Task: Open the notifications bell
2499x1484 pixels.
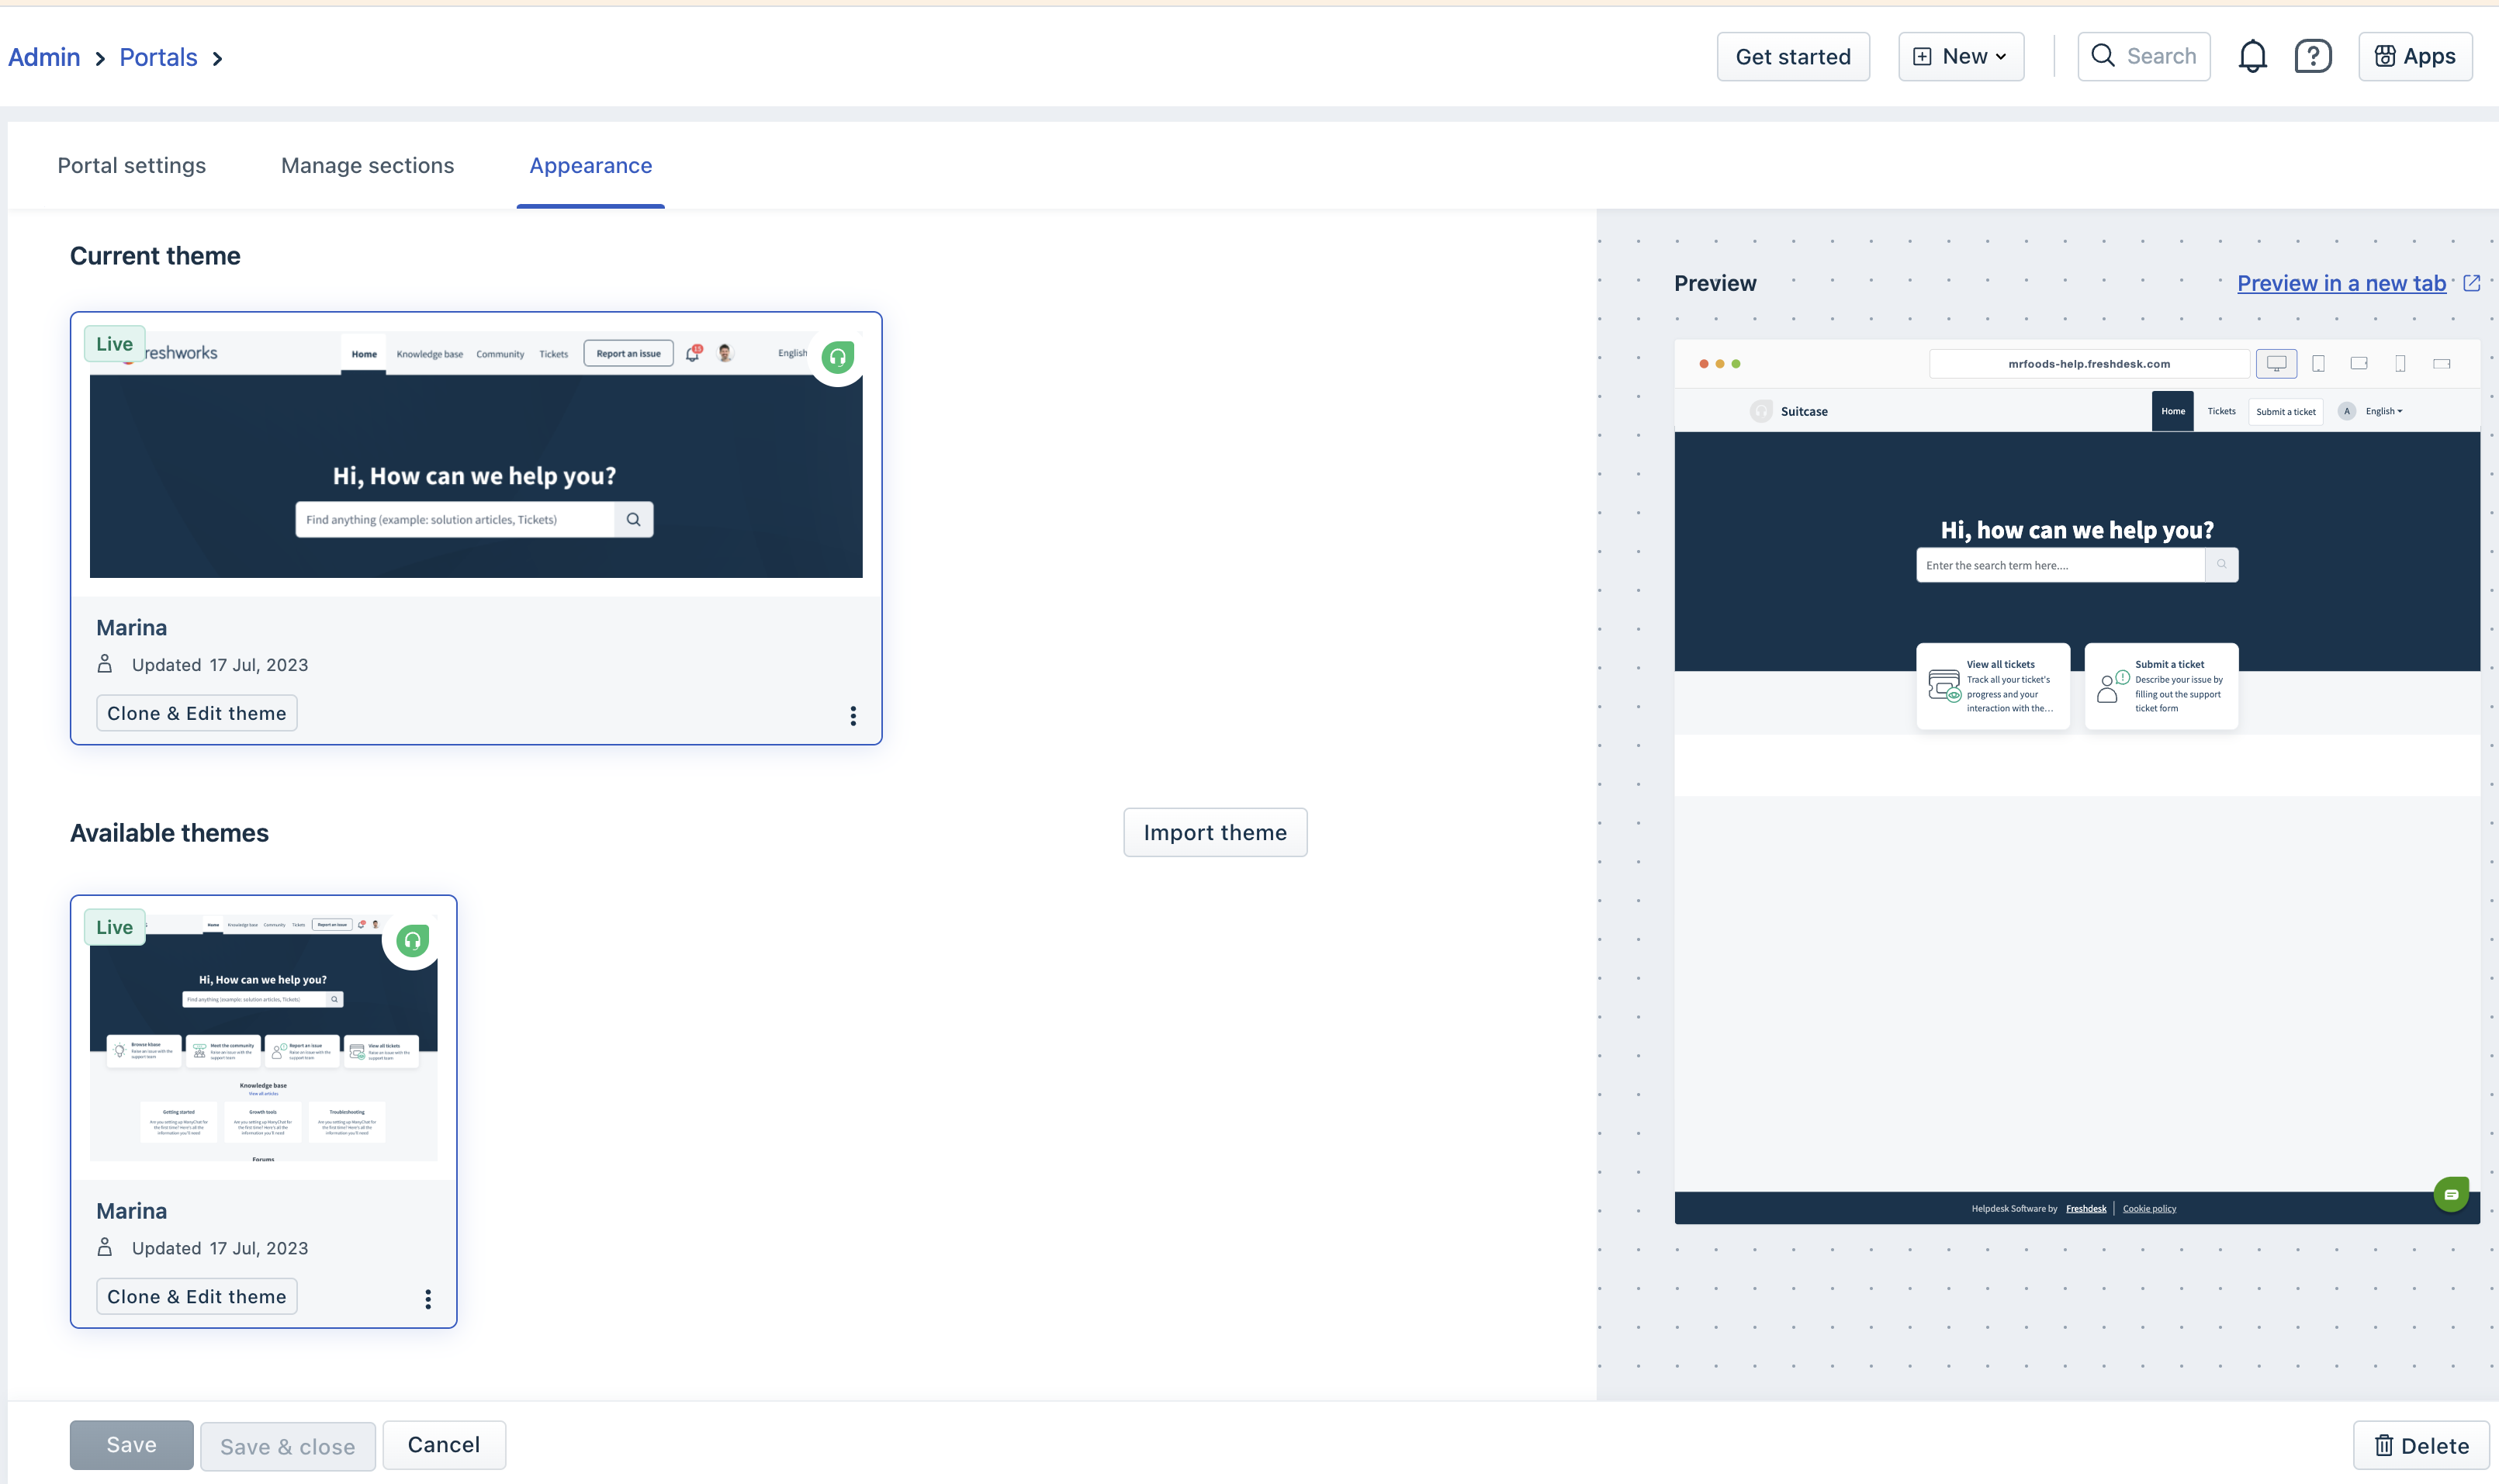Action: tap(2251, 57)
